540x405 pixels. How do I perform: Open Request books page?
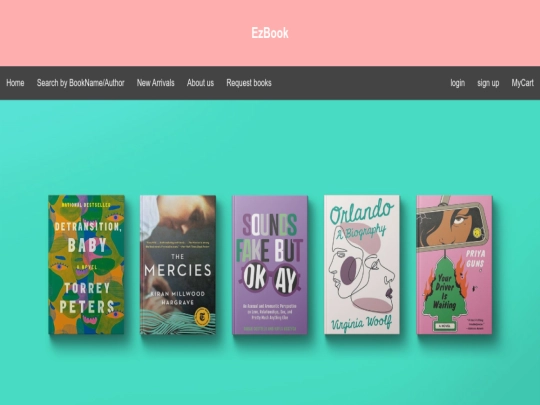tap(249, 83)
